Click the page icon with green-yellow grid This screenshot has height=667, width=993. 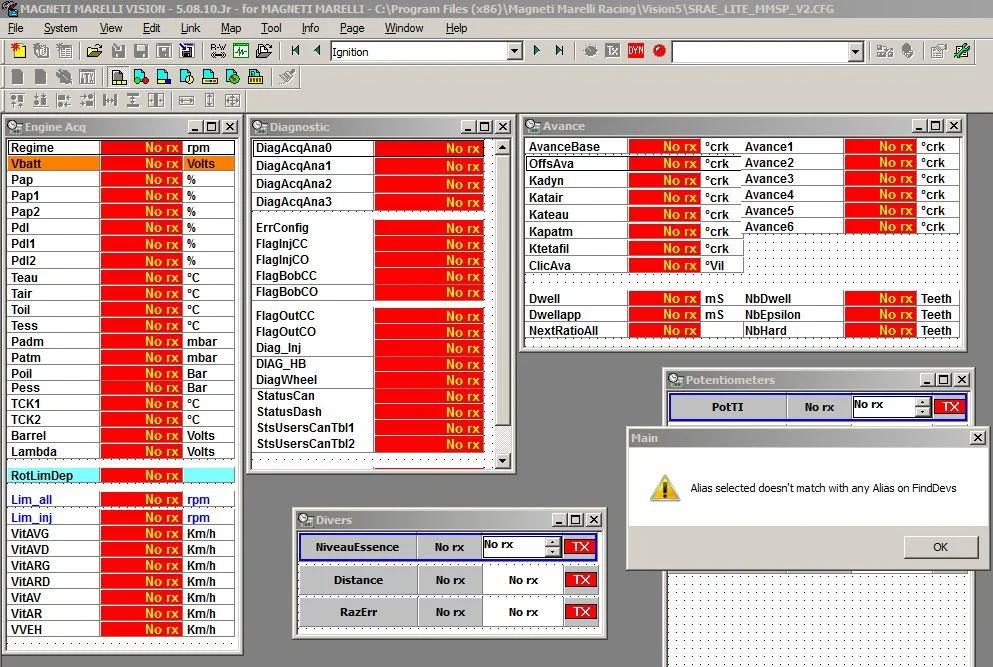click(x=255, y=77)
